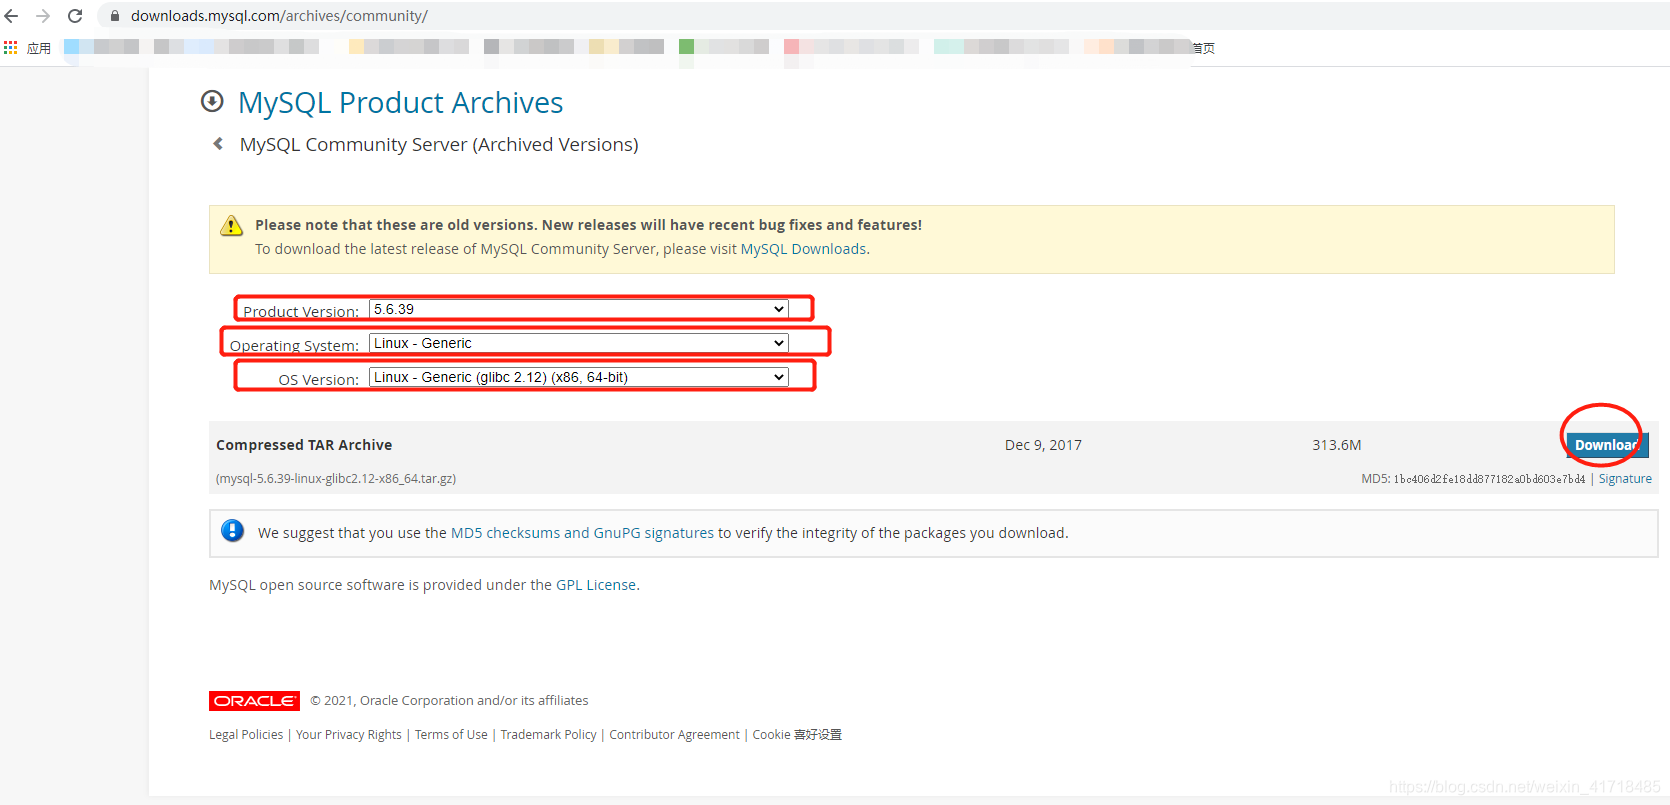Image resolution: width=1670 pixels, height=805 pixels.
Task: Open Legal Policies footer link
Action: coord(246,734)
